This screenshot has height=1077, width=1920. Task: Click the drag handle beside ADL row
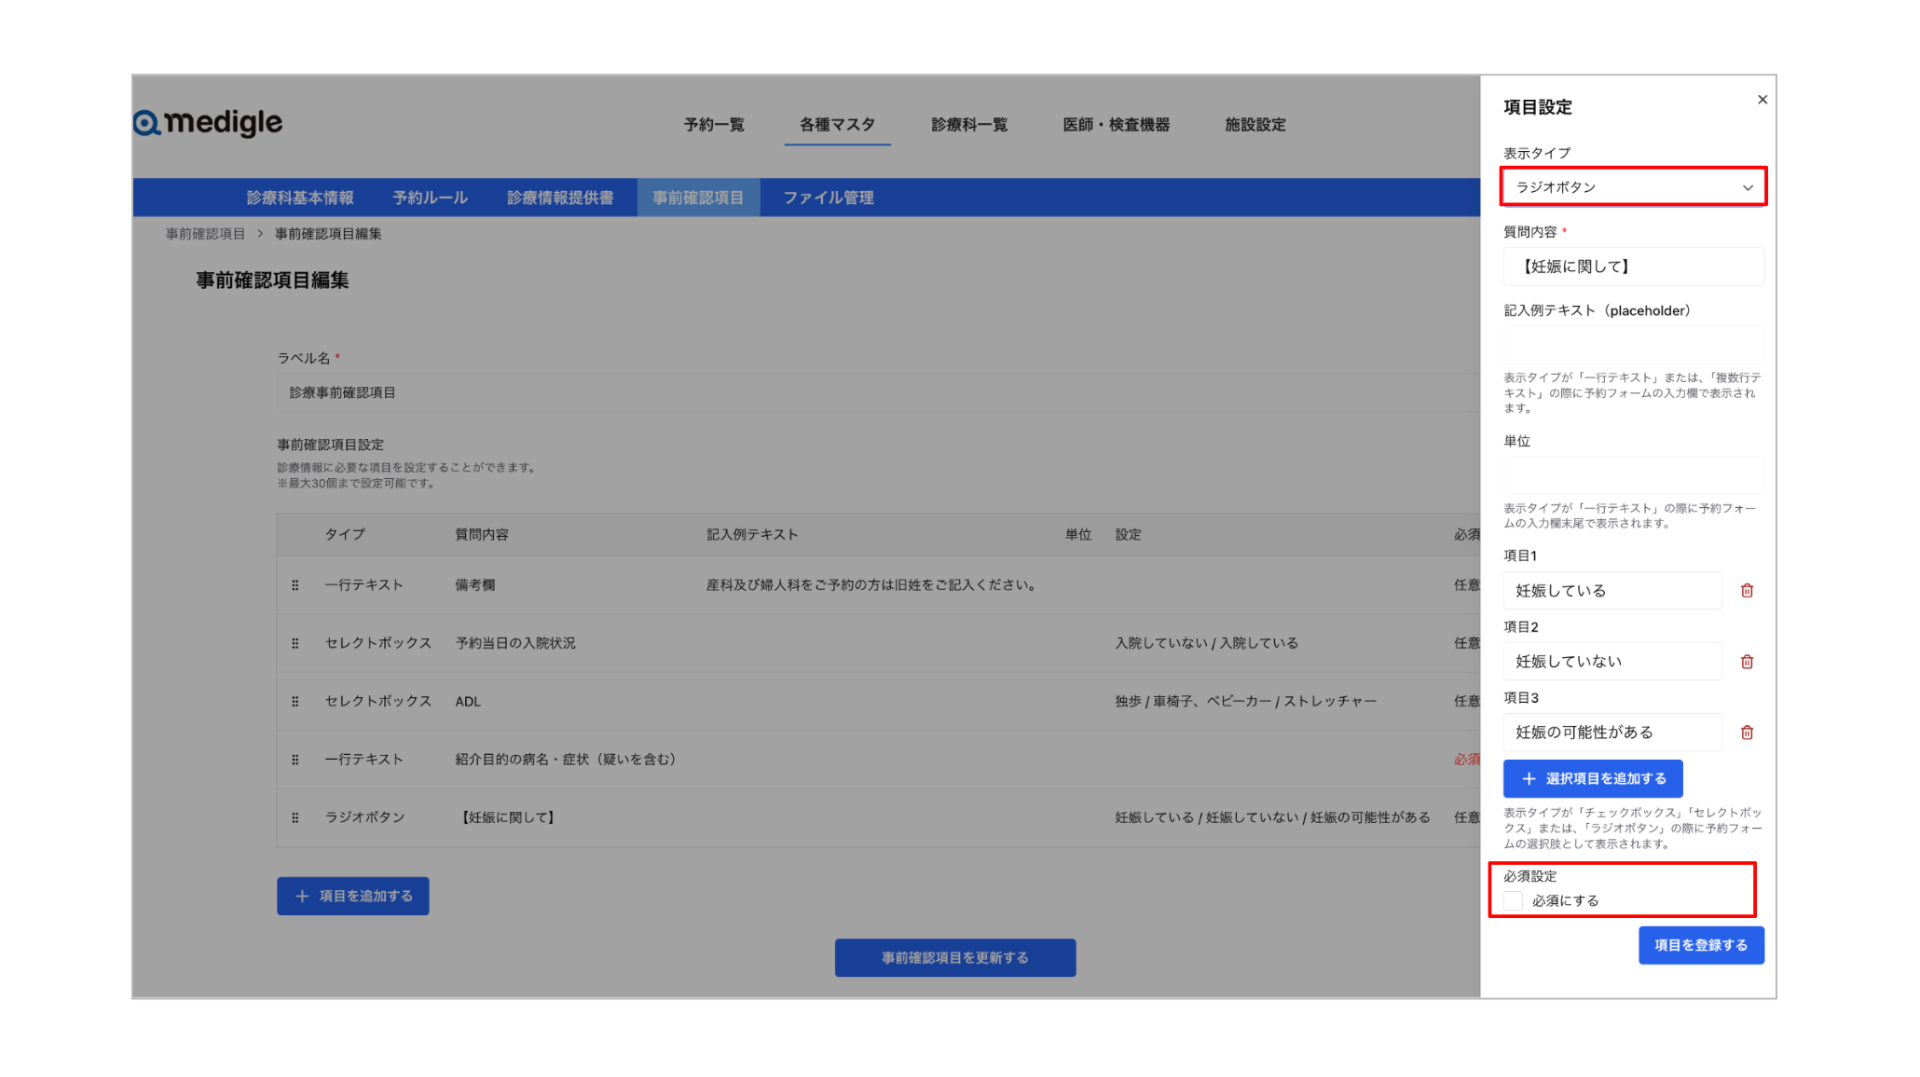pyautogui.click(x=295, y=701)
